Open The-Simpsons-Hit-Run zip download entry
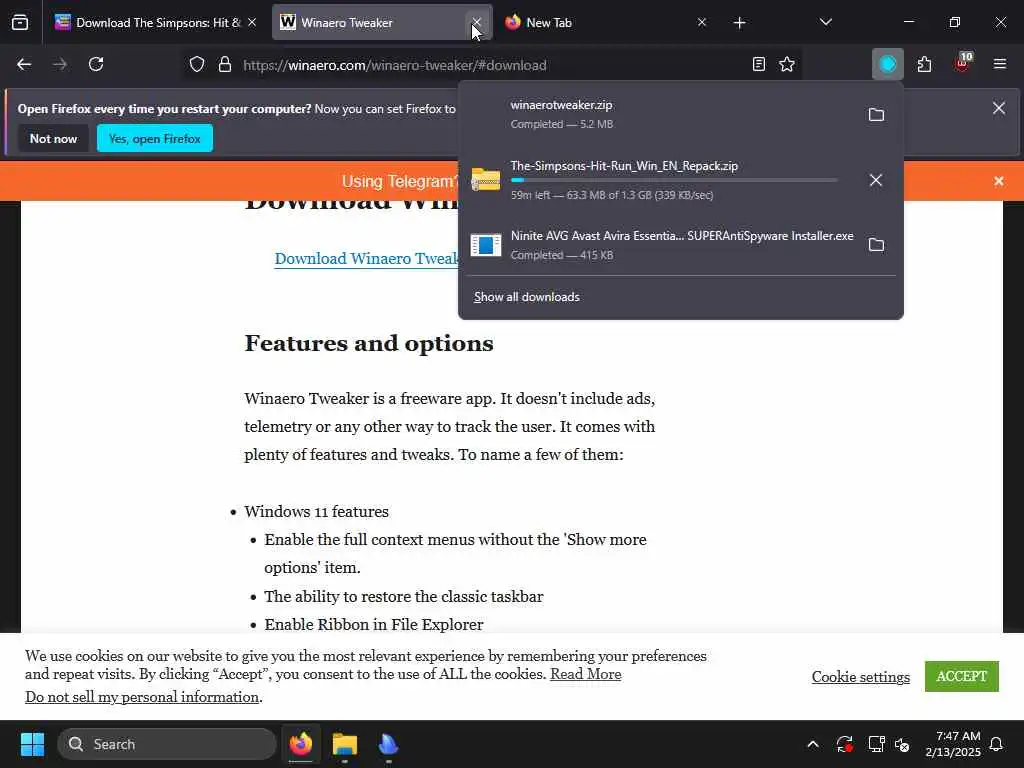Image resolution: width=1024 pixels, height=768 pixels. (658, 180)
